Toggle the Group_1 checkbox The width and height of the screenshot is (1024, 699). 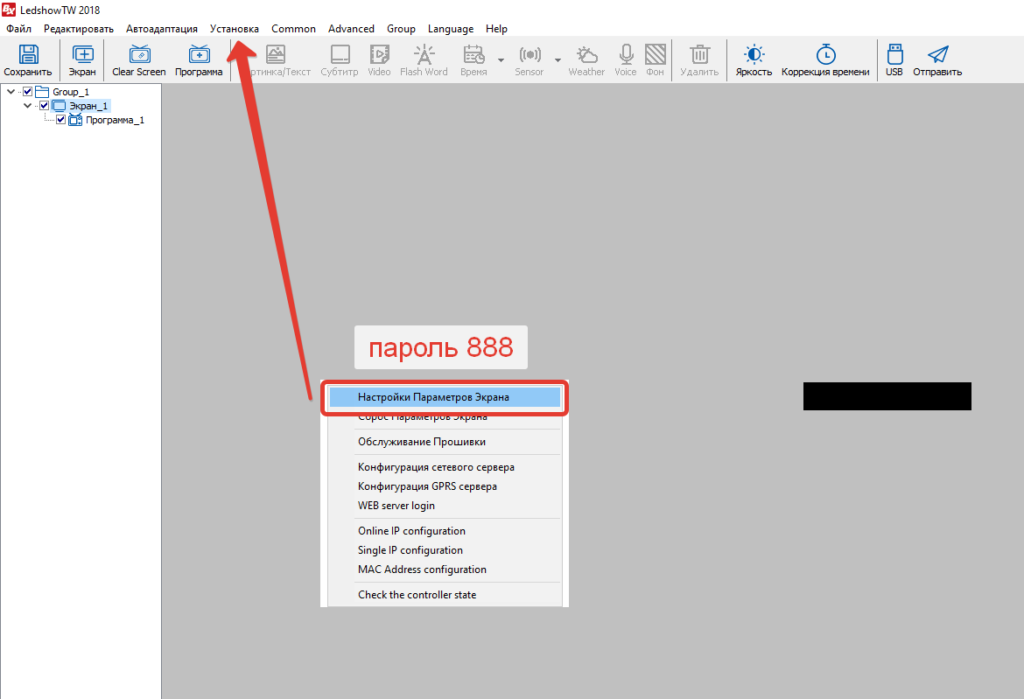point(27,91)
